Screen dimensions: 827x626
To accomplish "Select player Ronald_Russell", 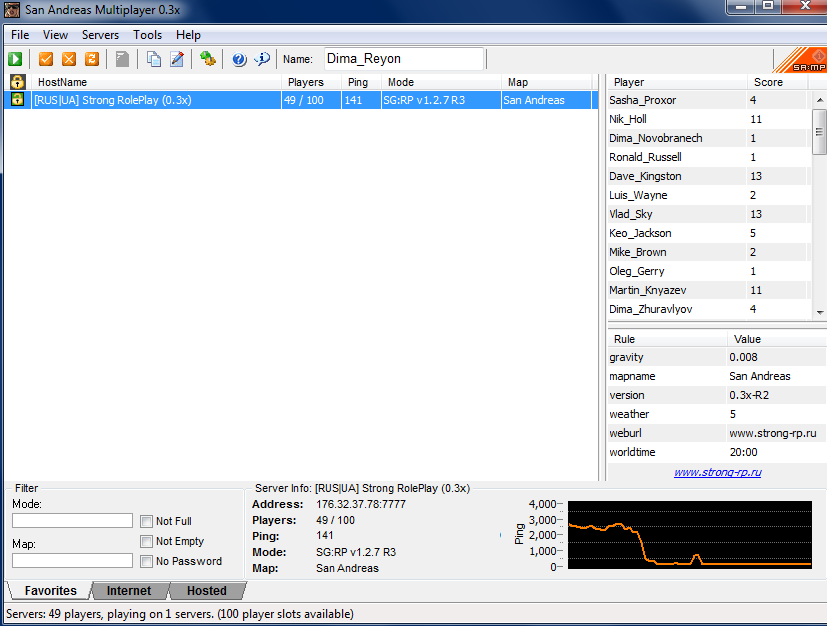I will pyautogui.click(x=708, y=157).
